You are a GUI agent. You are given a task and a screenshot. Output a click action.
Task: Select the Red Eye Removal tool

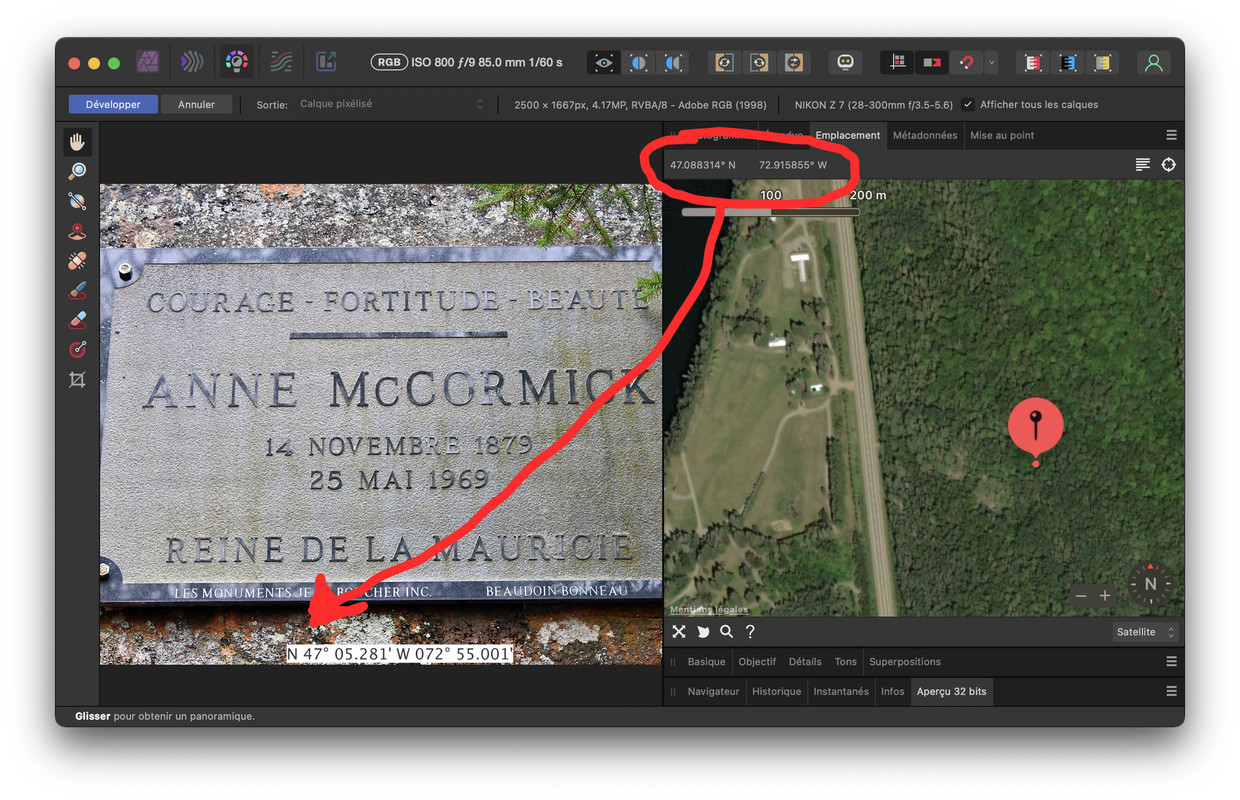pos(77,231)
